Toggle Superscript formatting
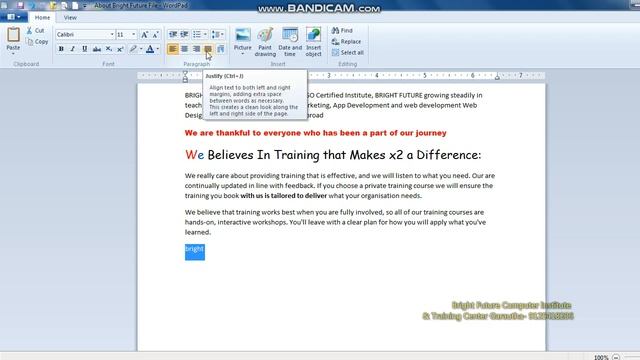Image resolution: width=640 pixels, height=360 pixels. 120,49
